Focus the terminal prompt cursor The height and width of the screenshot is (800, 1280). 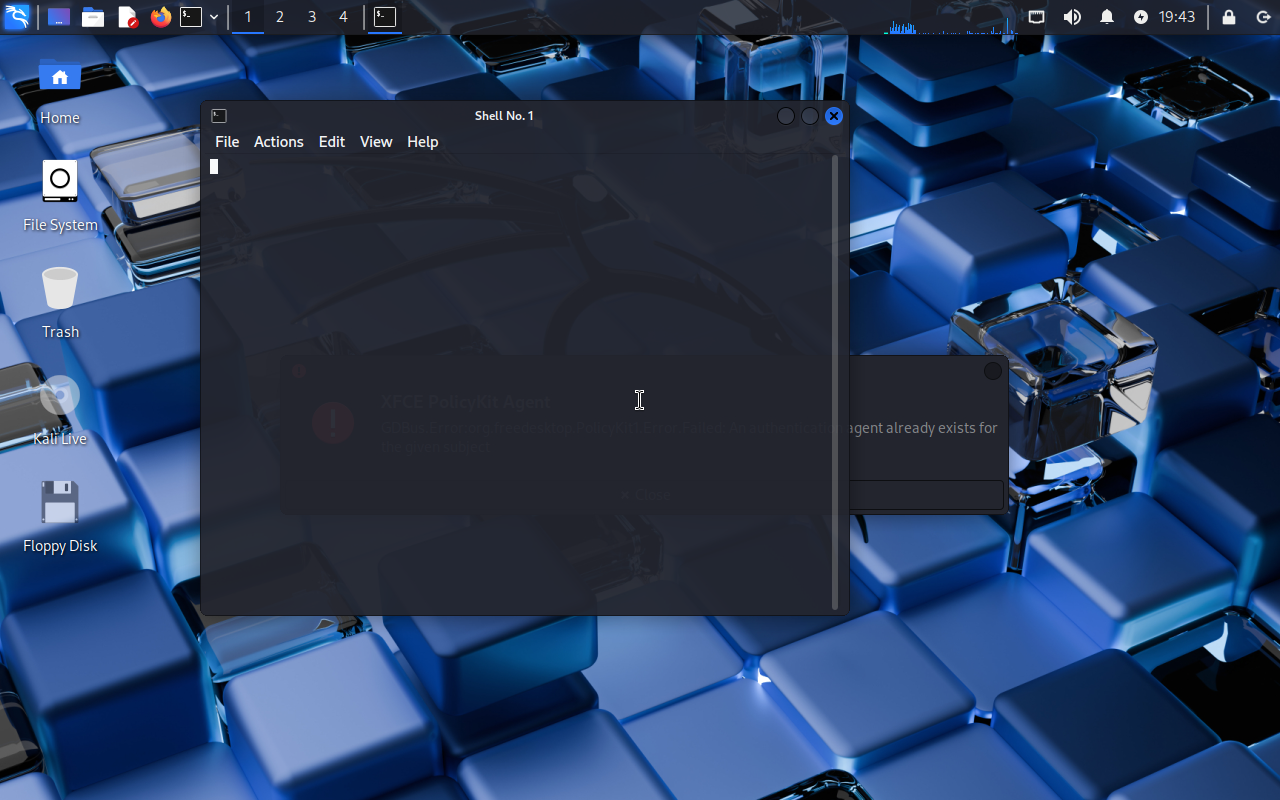point(214,166)
